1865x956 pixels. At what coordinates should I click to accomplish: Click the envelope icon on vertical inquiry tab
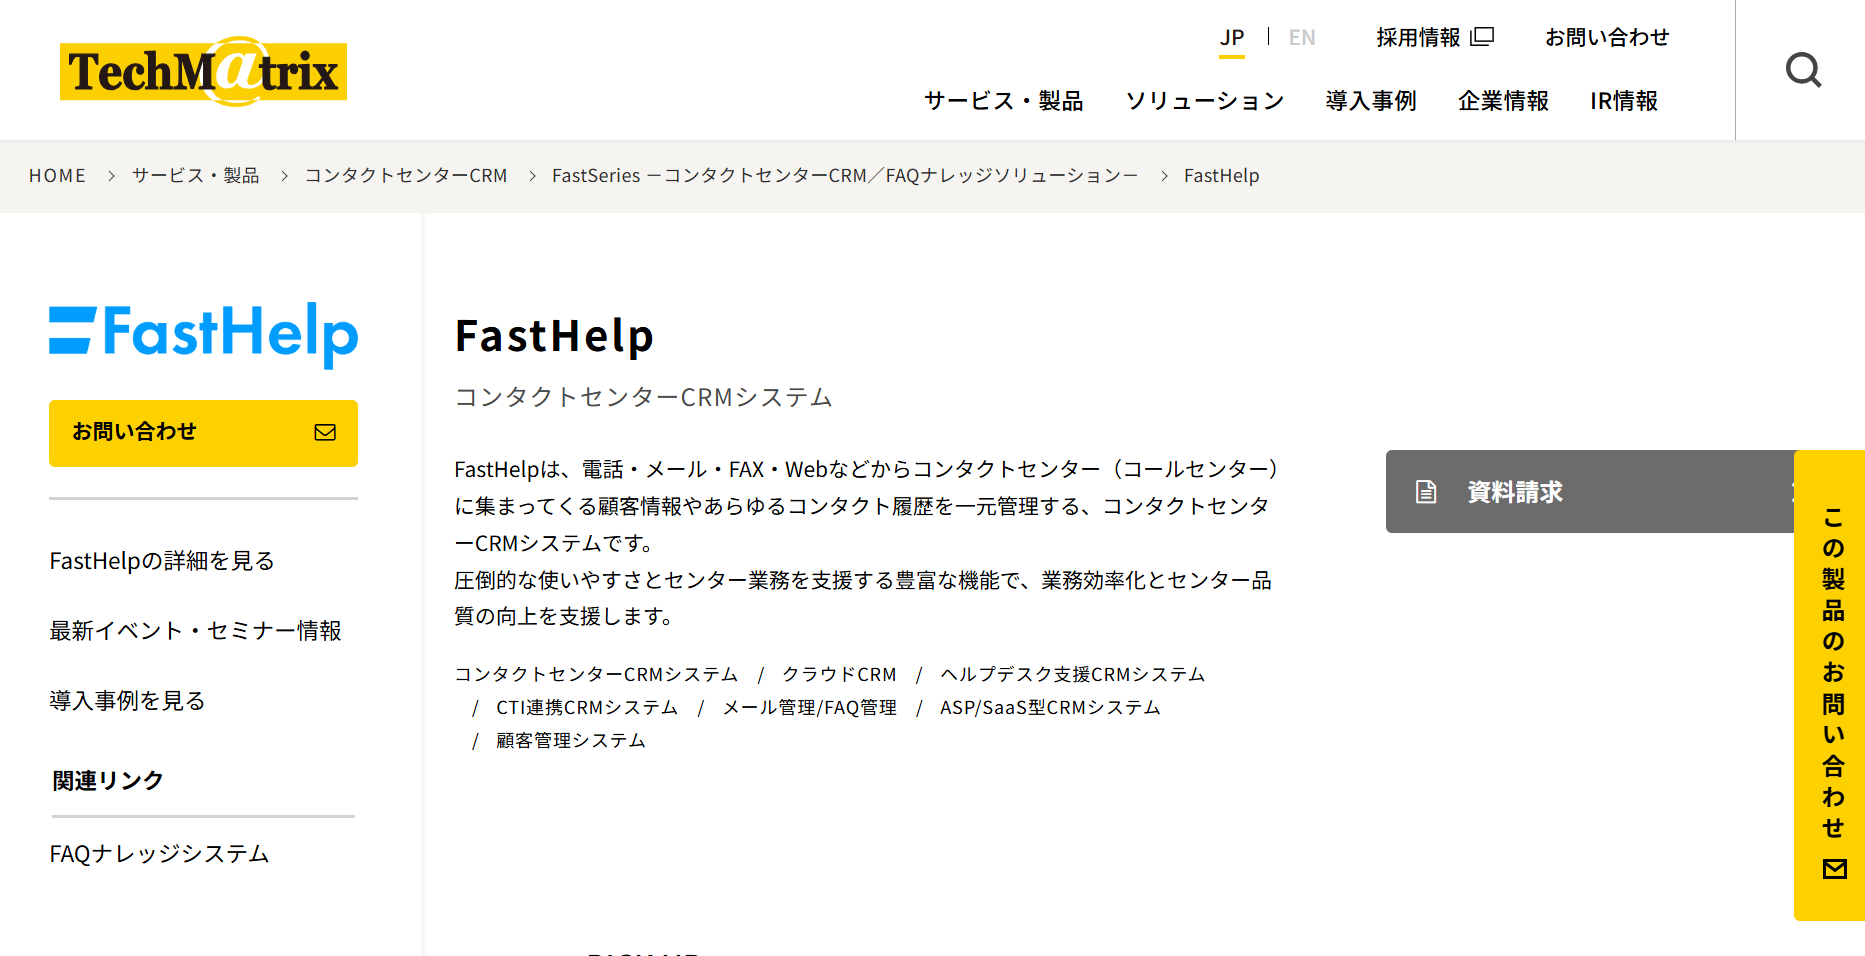[x=1834, y=869]
